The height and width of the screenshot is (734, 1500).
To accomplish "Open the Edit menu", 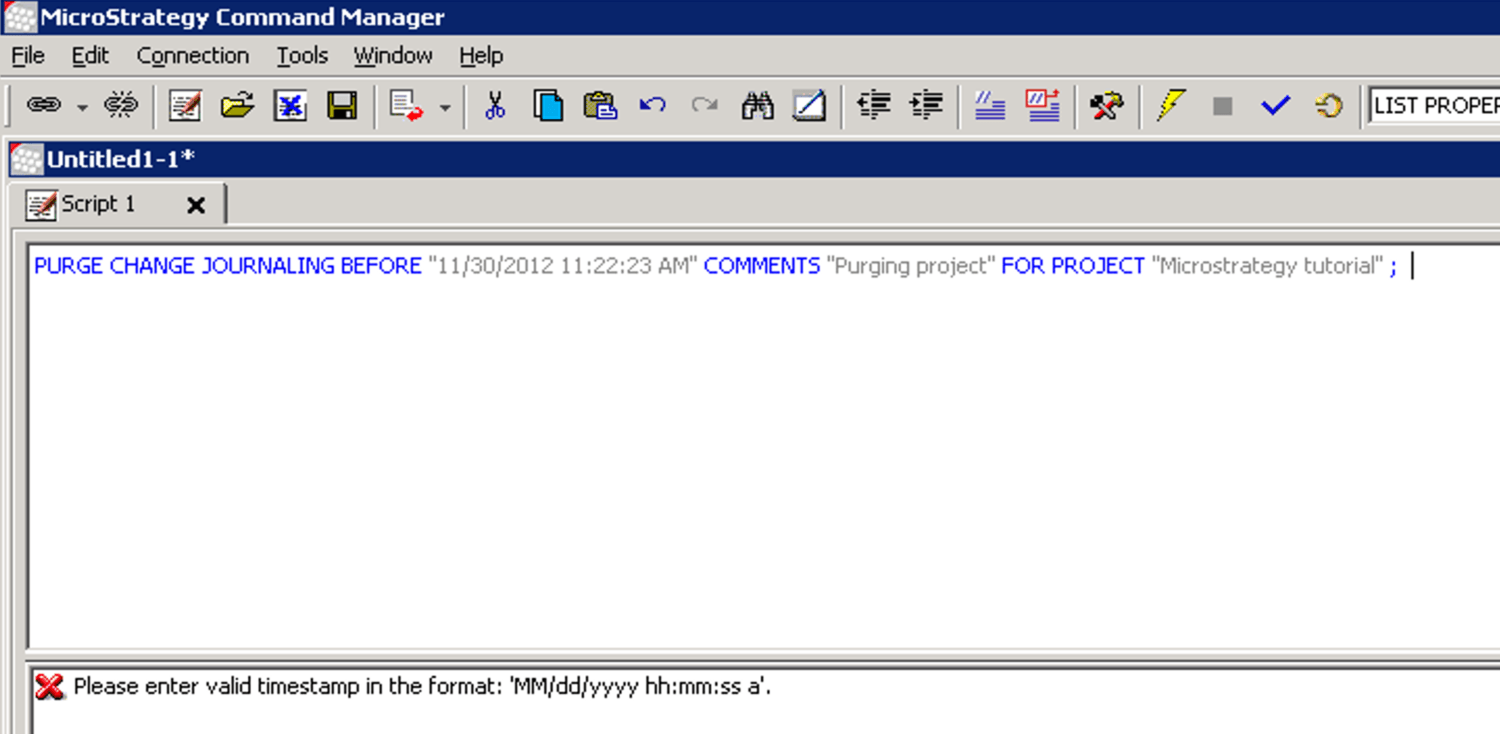I will pos(90,56).
